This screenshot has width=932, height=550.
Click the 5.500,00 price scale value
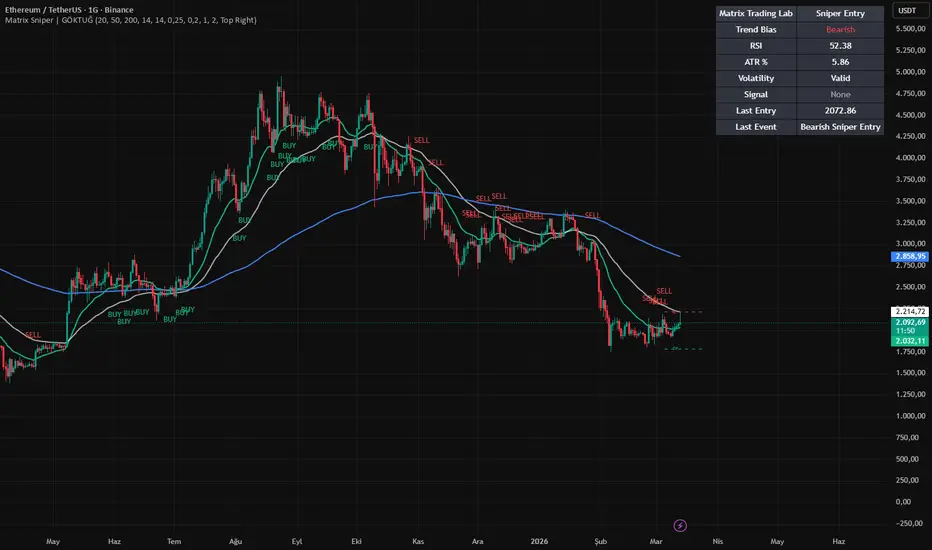point(911,29)
